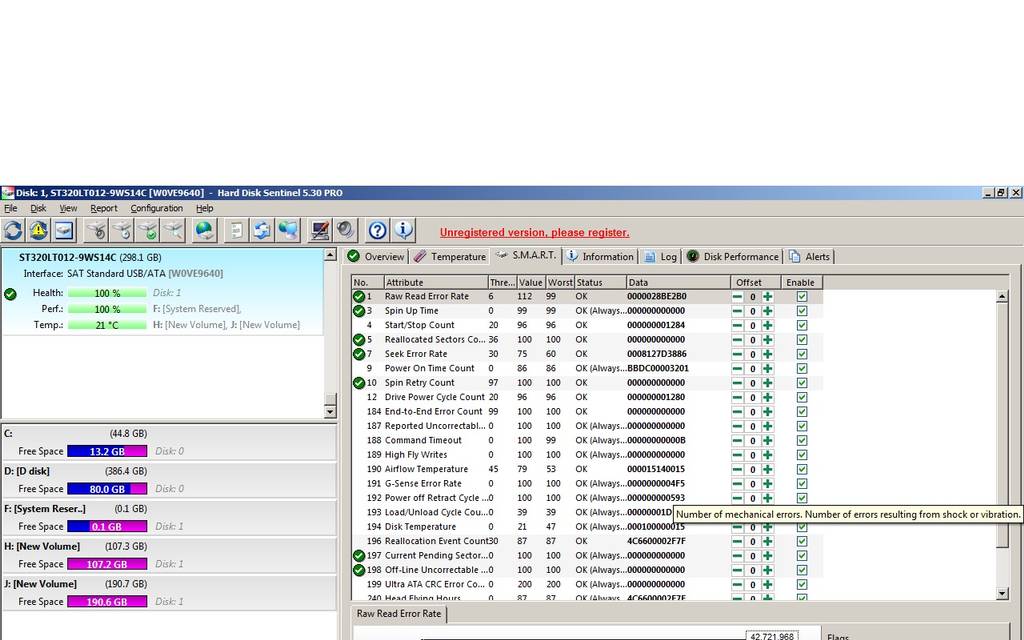Open the Configuration menu
The width and height of the screenshot is (1024, 640).
pyautogui.click(x=156, y=209)
